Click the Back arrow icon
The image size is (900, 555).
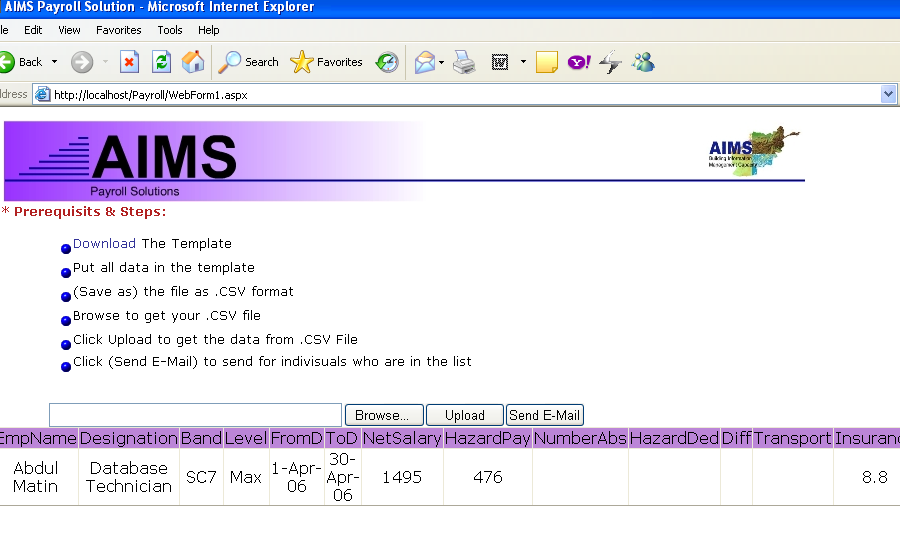[6, 62]
